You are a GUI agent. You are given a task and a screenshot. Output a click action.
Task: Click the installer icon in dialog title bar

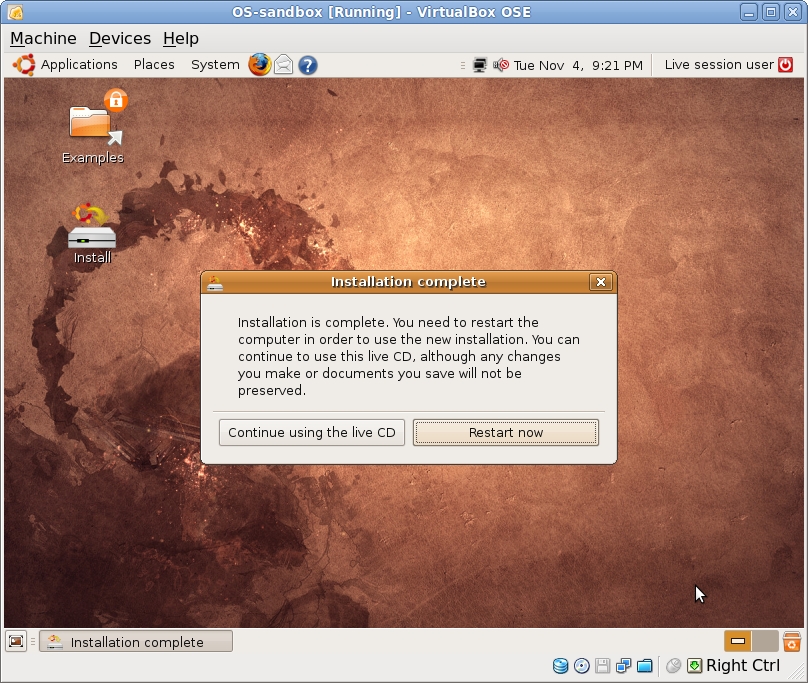(x=214, y=282)
